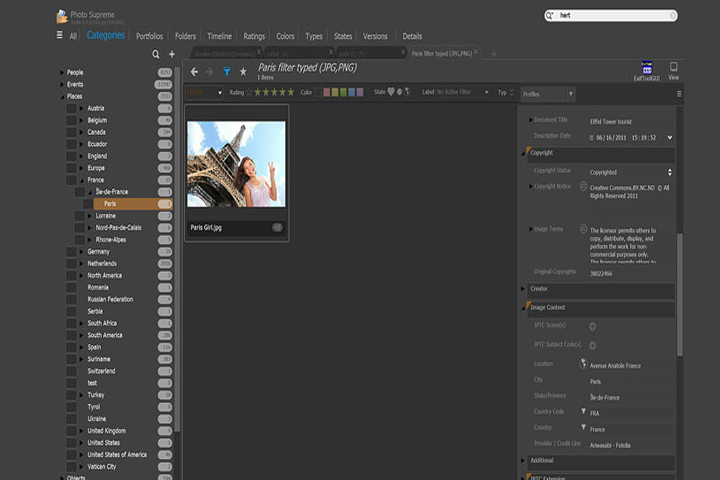The height and width of the screenshot is (480, 720).
Task: Click the favorite star icon beside the title
Action: click(243, 72)
